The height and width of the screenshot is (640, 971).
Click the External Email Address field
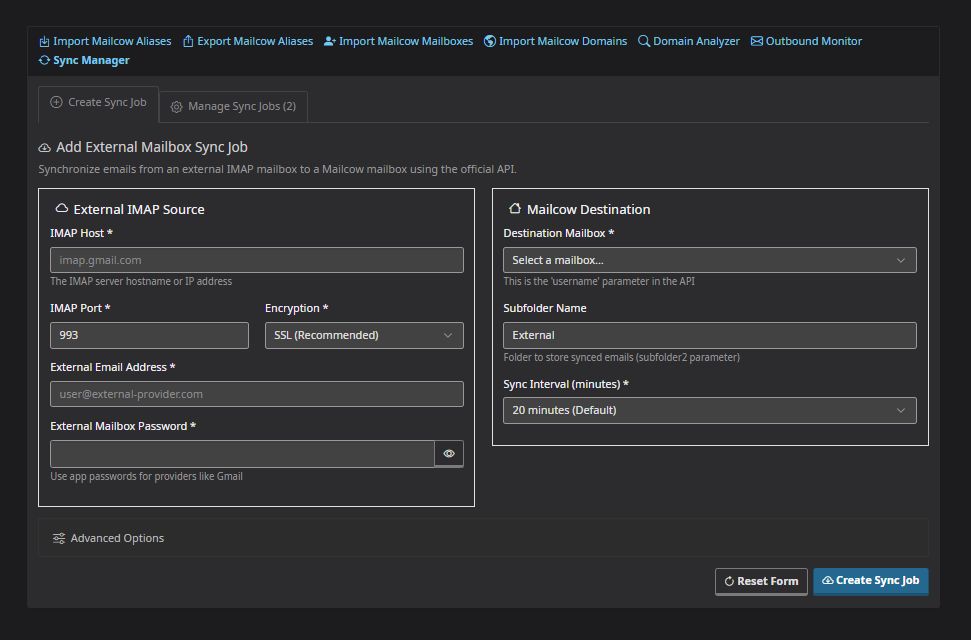click(256, 394)
